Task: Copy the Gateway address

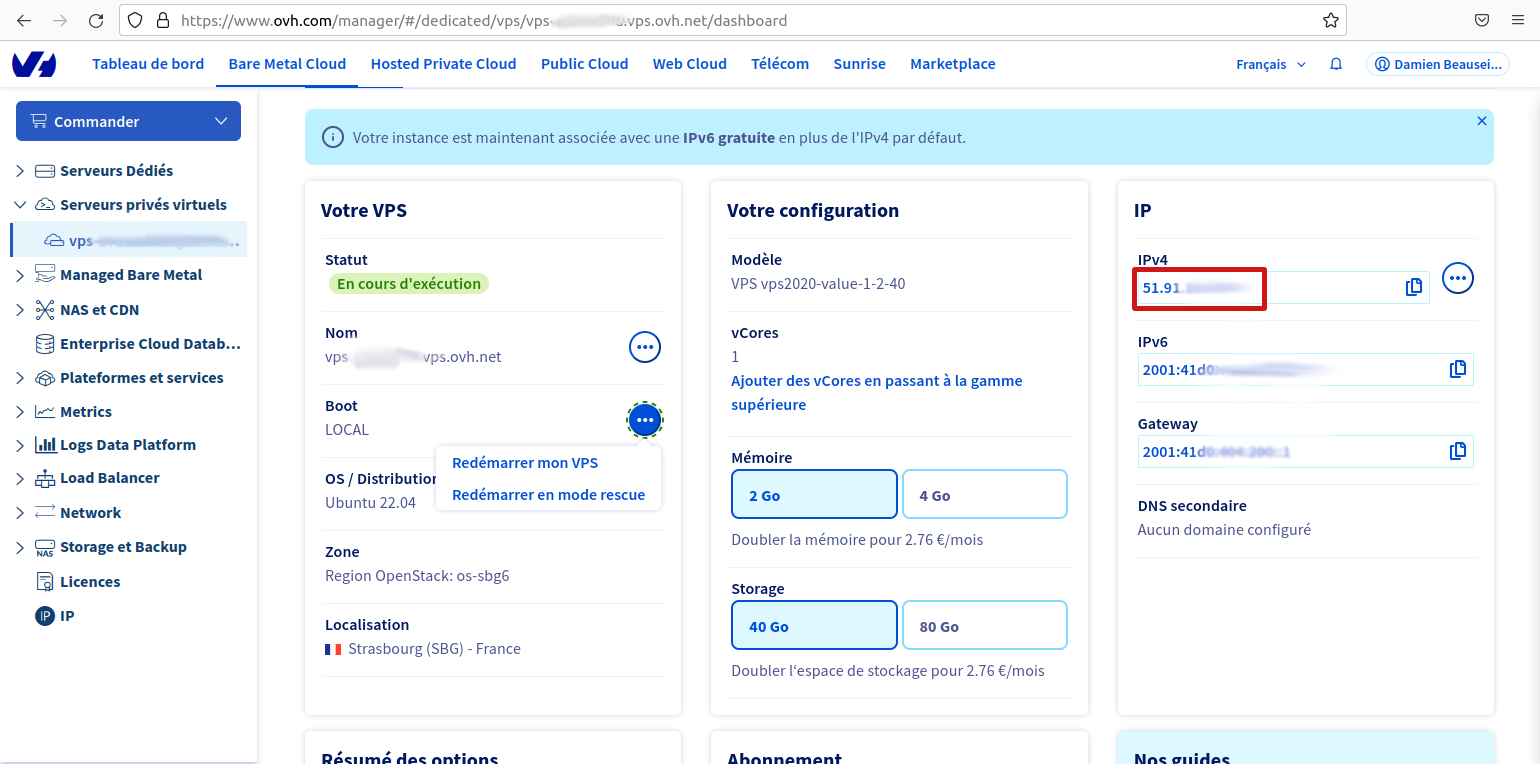Action: pyautogui.click(x=1458, y=451)
